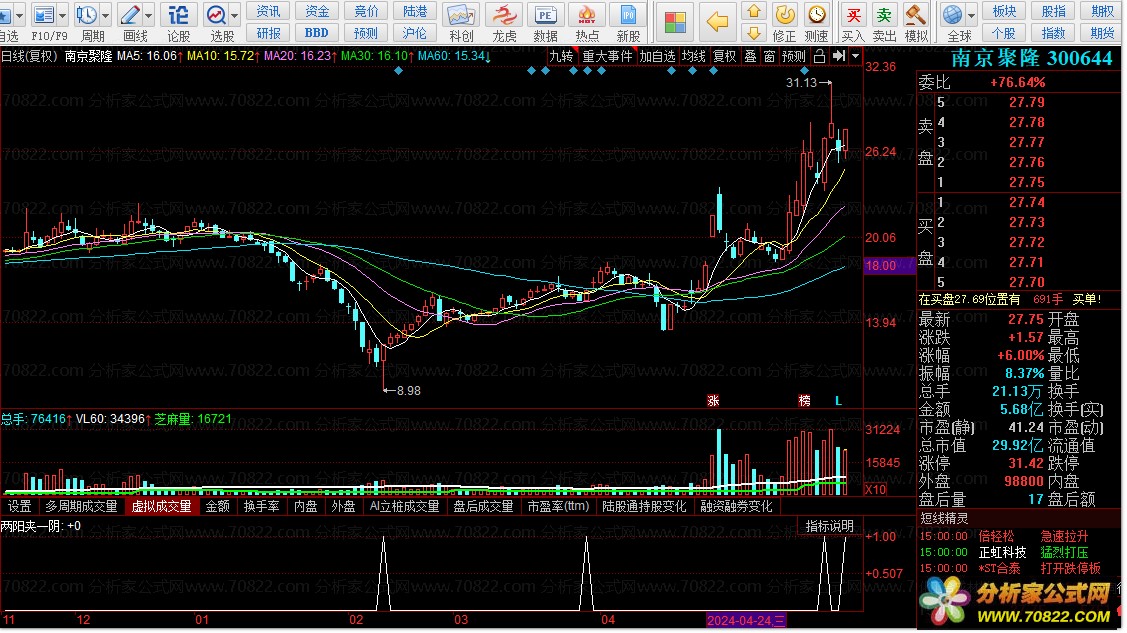Click the yellow down arrow icon
This screenshot has width=1127, height=633.
(754, 33)
